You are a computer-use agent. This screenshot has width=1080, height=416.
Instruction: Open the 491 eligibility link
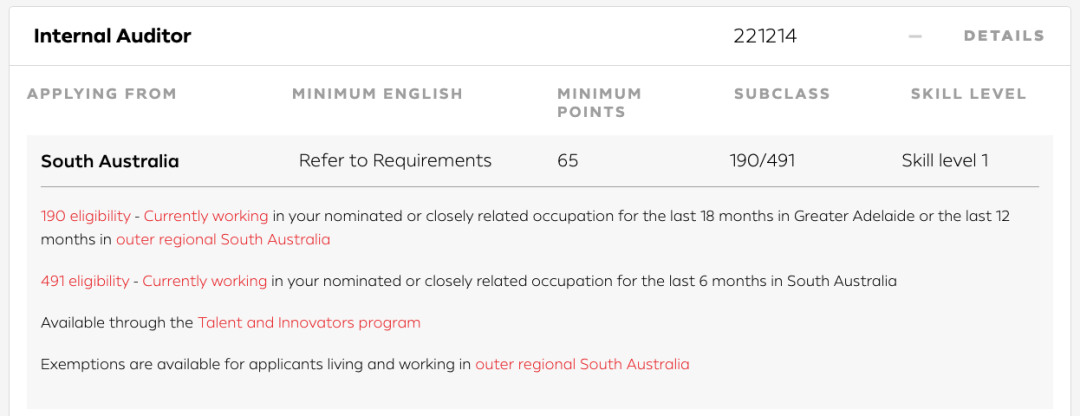(85, 281)
